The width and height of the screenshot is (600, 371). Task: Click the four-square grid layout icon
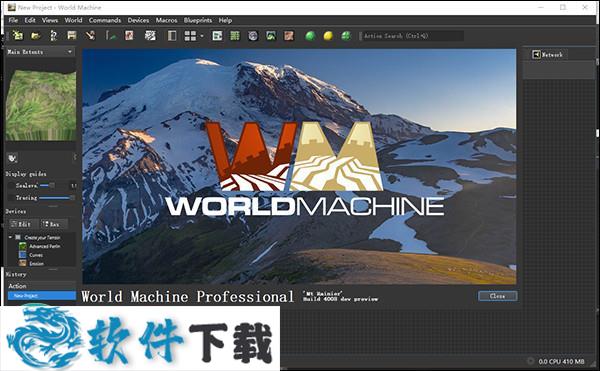[x=190, y=36]
